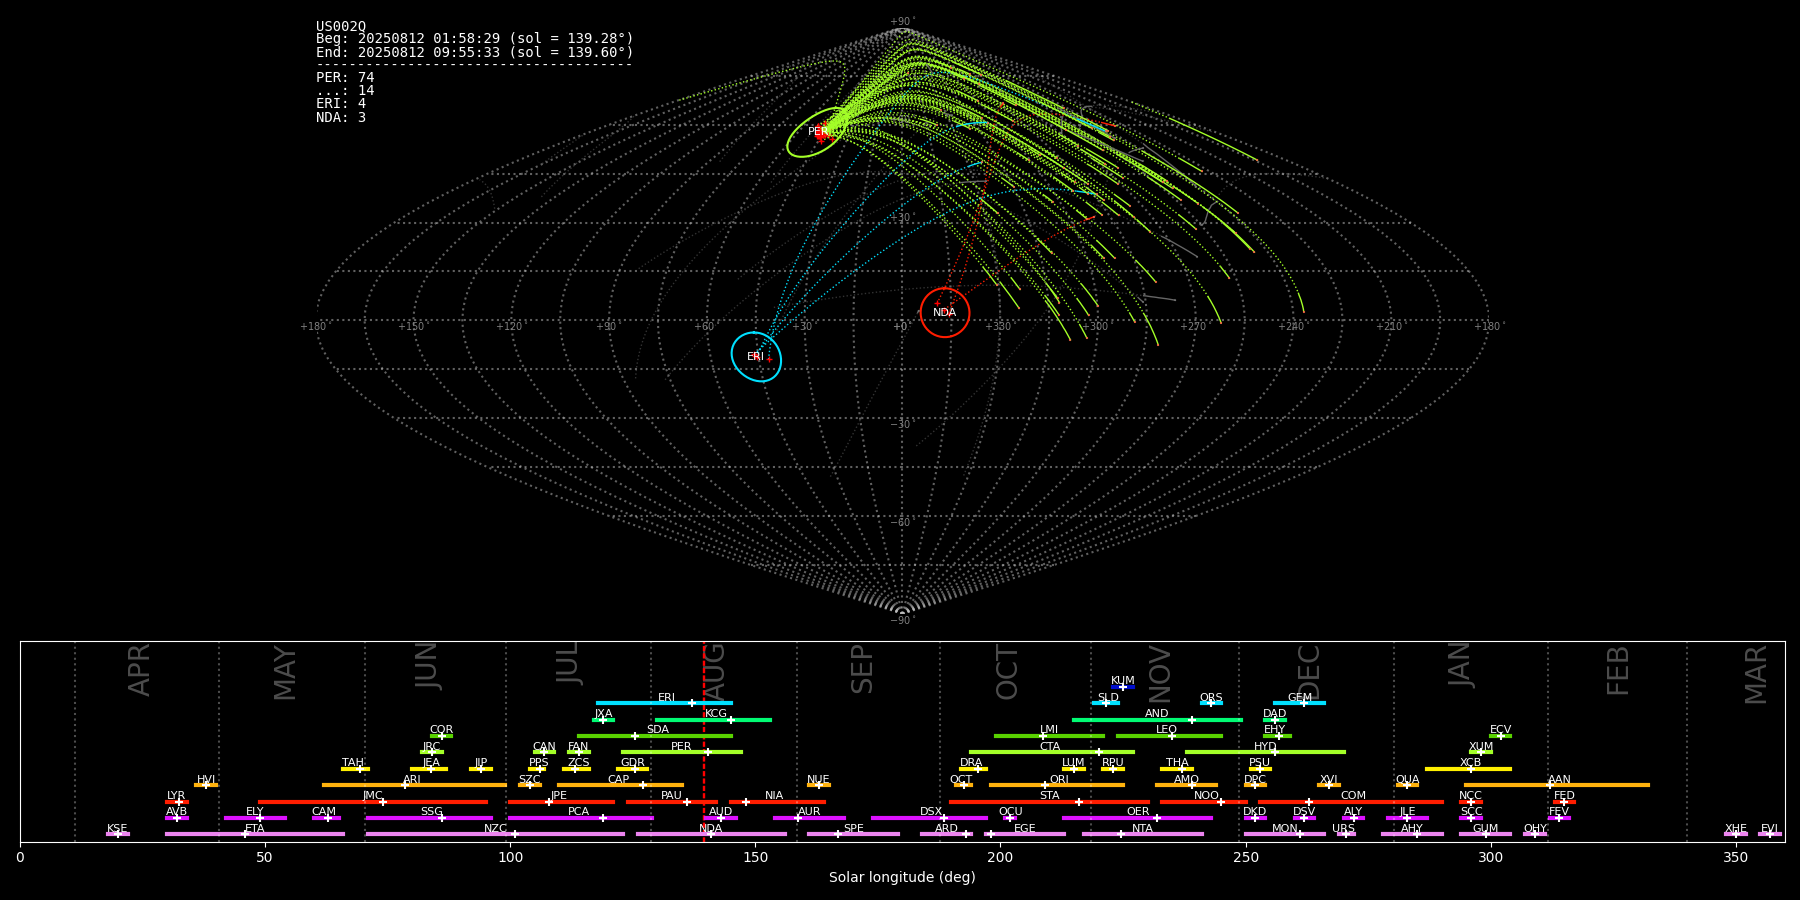Click the pink NZC shower bar
Image resolution: width=1800 pixels, height=900 pixels.
point(495,834)
